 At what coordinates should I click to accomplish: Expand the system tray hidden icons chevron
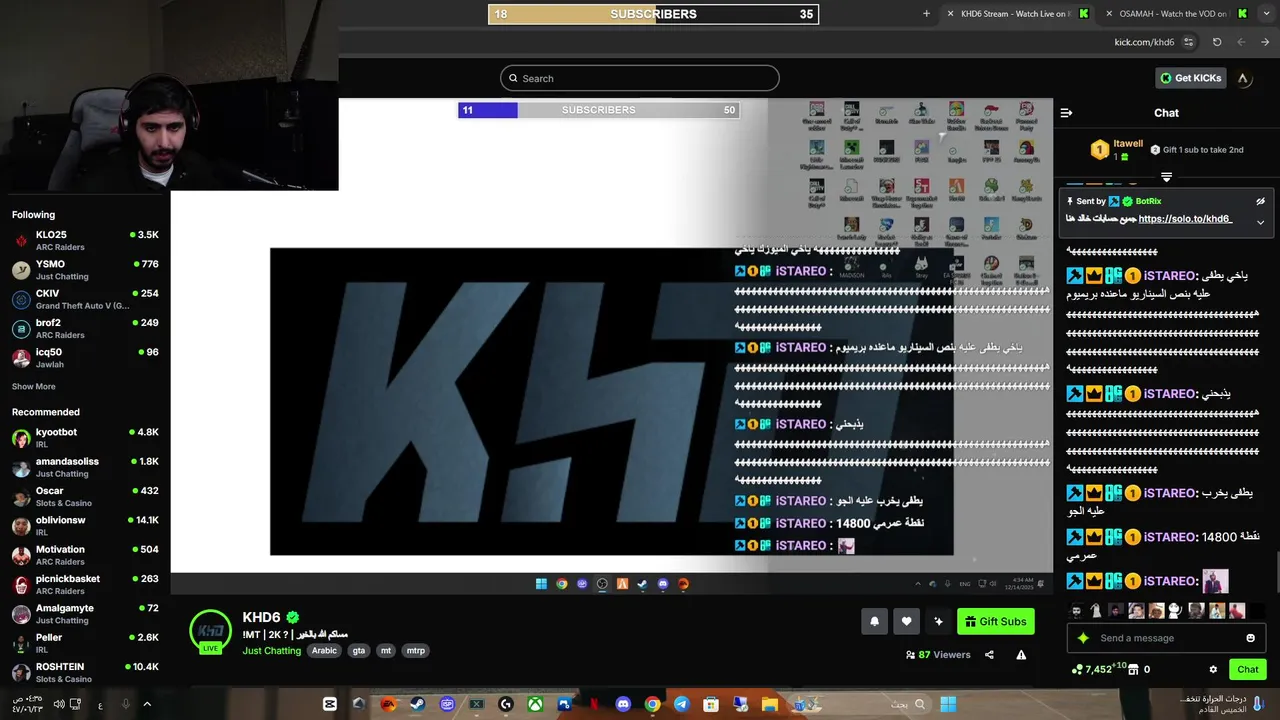(x=147, y=704)
